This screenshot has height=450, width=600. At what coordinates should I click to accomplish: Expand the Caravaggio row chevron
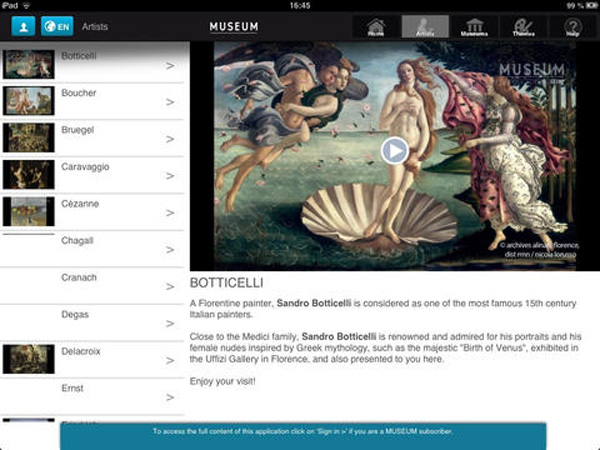[170, 176]
